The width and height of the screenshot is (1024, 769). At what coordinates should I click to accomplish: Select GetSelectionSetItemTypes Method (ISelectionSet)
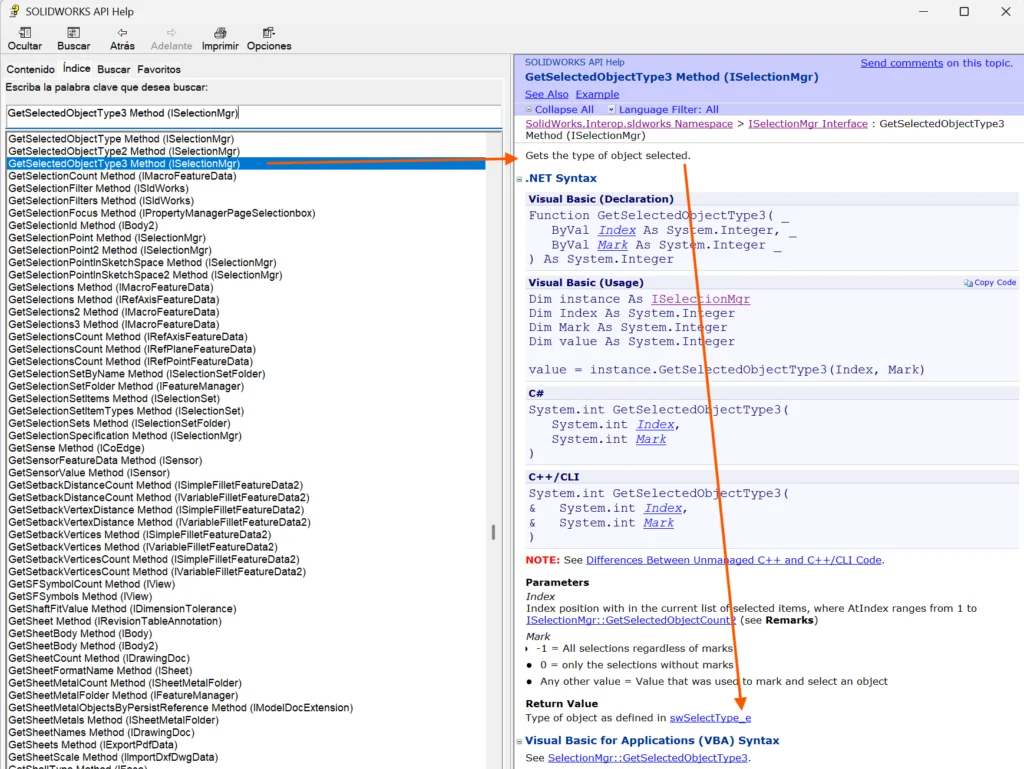click(126, 411)
